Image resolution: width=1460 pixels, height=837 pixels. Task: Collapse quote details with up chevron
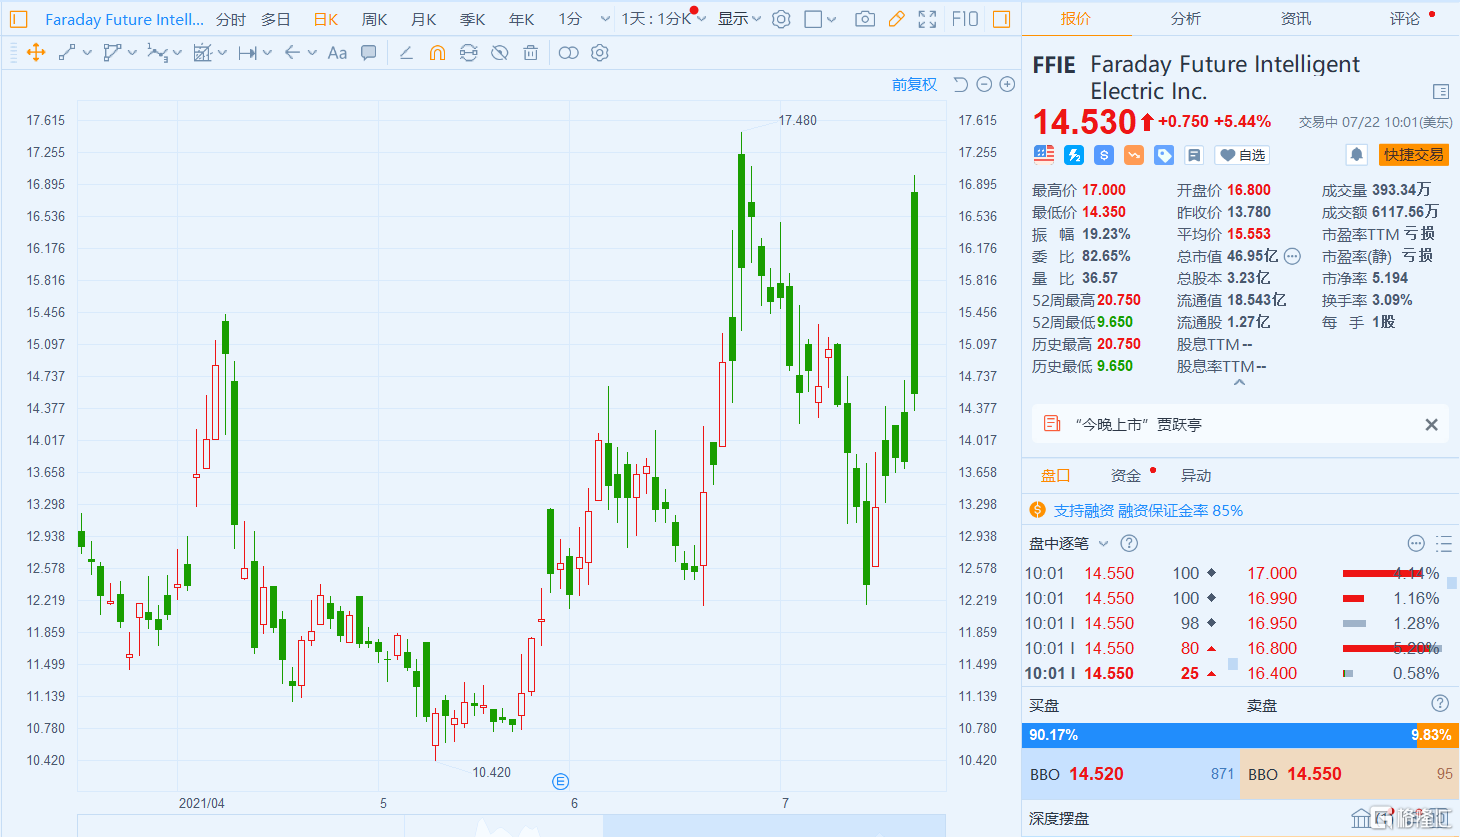[1240, 383]
